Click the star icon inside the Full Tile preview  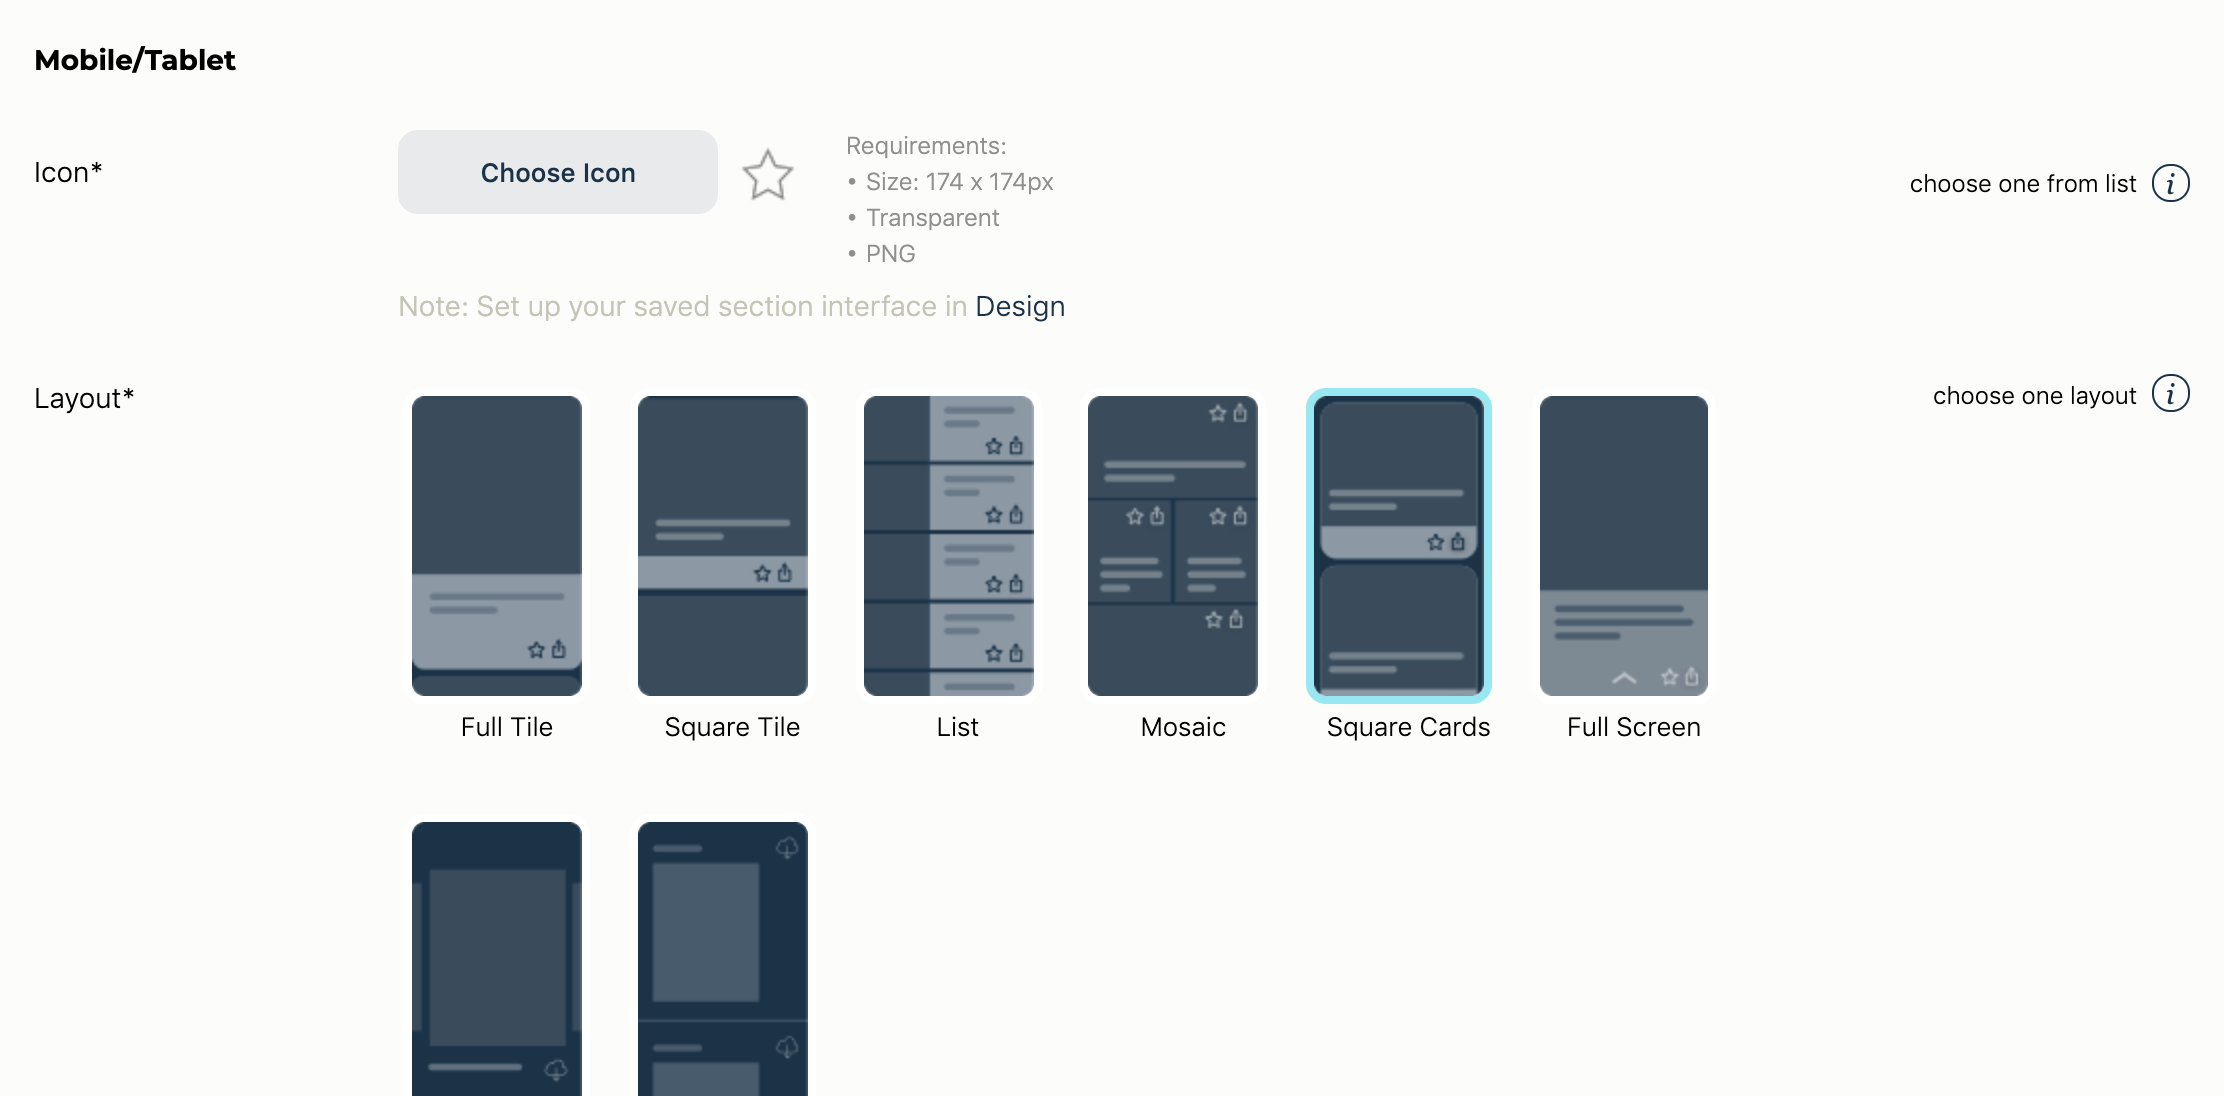point(534,648)
